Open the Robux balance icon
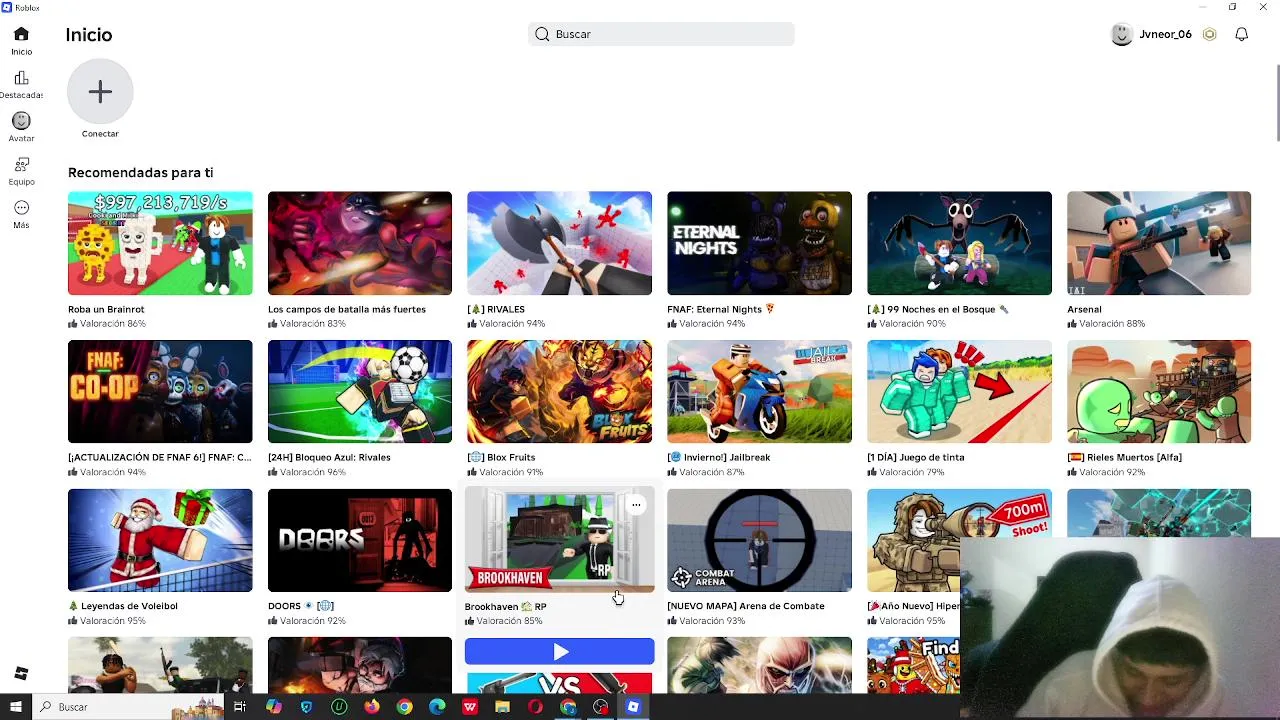1280x720 pixels. pyautogui.click(x=1209, y=34)
